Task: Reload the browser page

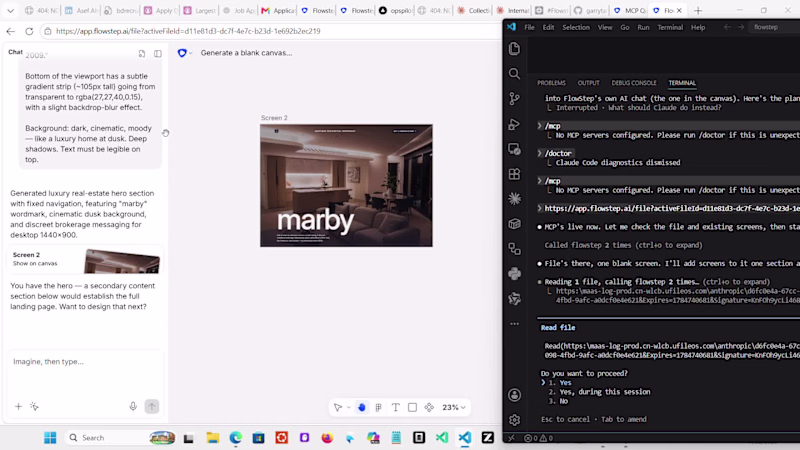Action: [29, 31]
